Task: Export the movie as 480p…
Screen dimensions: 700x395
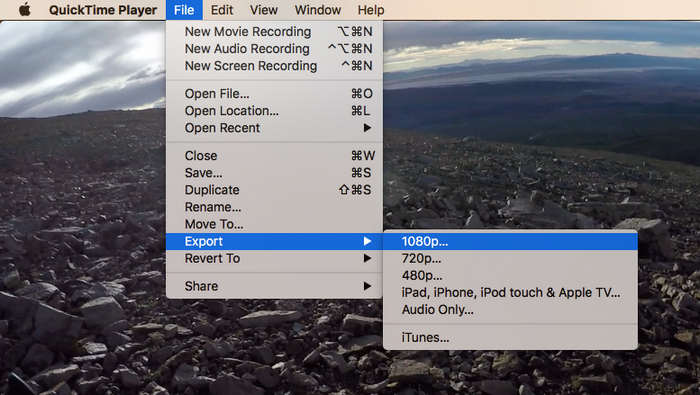Action: [510, 275]
